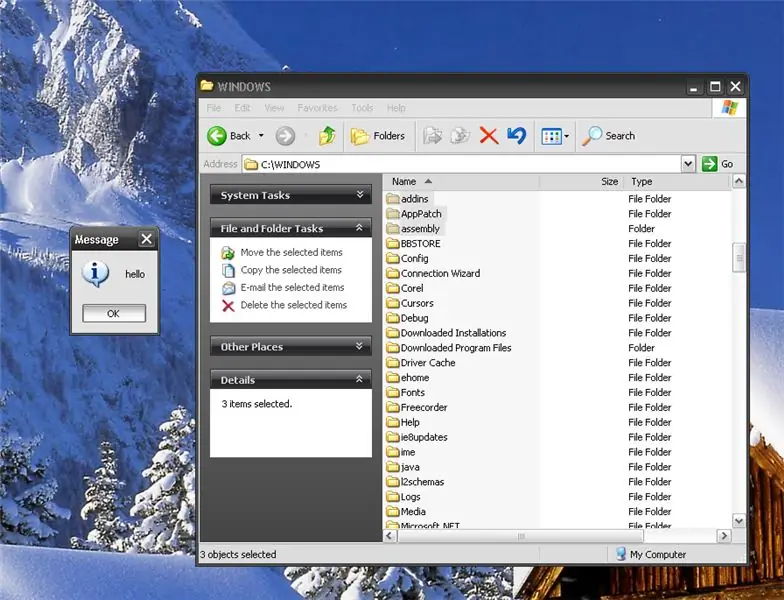
Task: Select the BBSTORE folder icon
Action: (x=393, y=244)
